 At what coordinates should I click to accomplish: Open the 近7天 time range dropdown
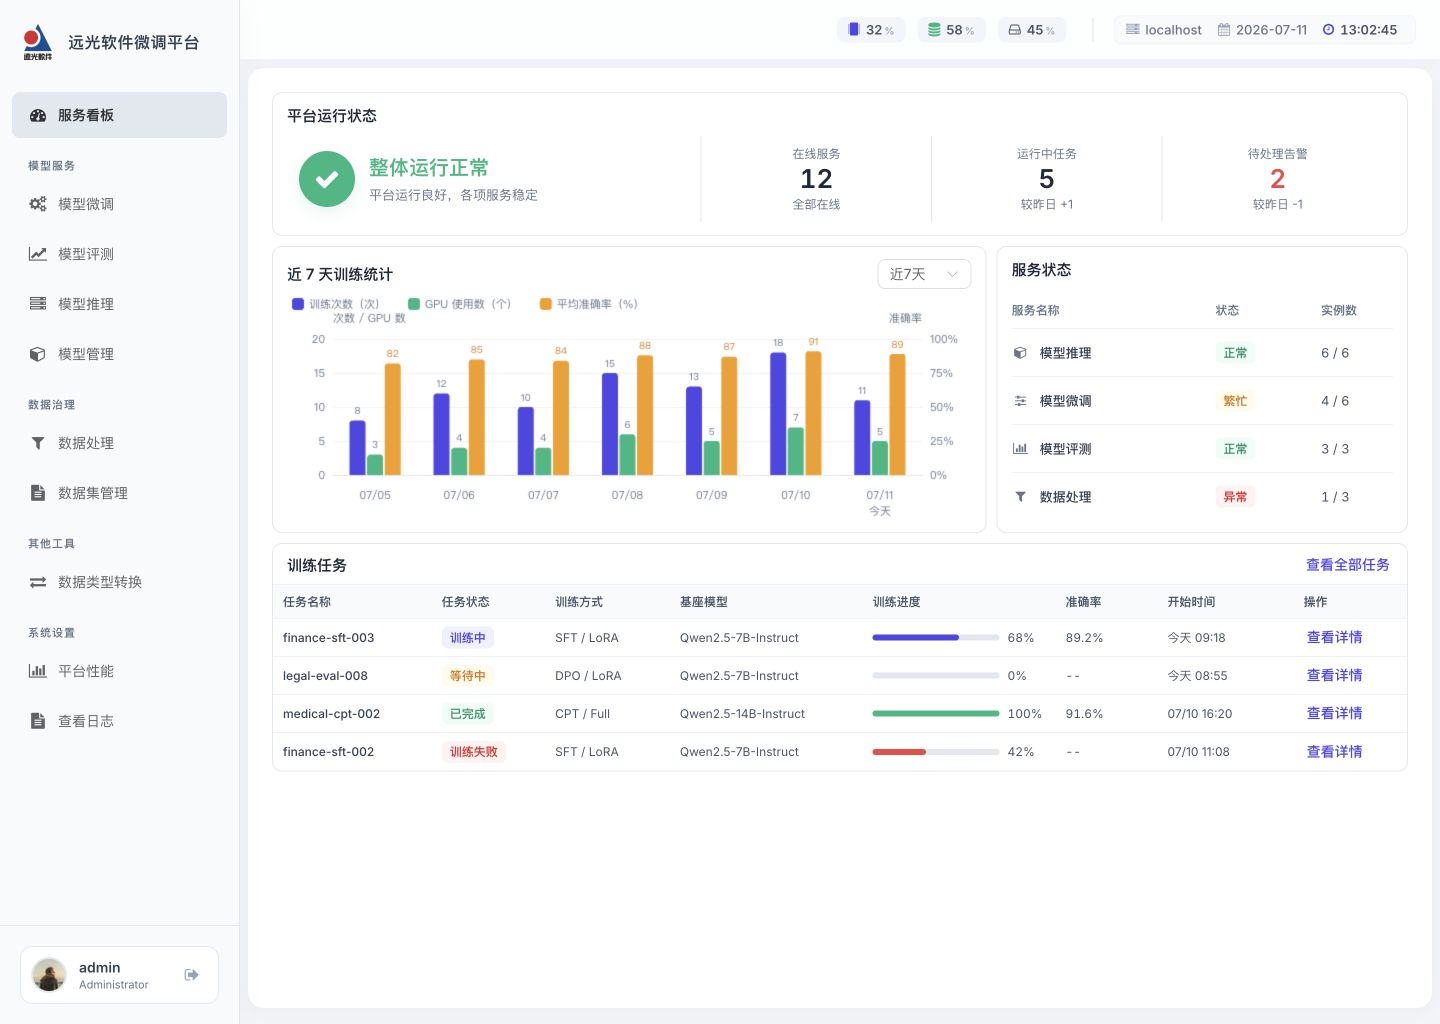[924, 274]
